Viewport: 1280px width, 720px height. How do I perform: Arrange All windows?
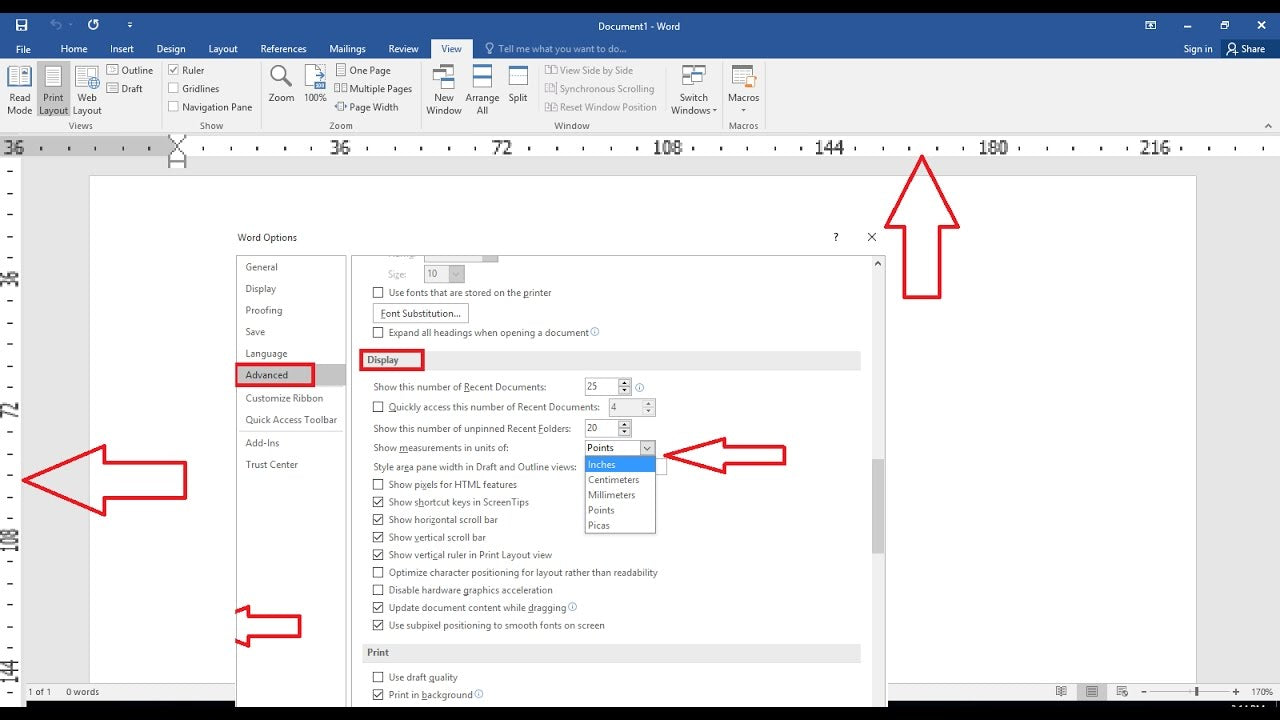point(482,90)
